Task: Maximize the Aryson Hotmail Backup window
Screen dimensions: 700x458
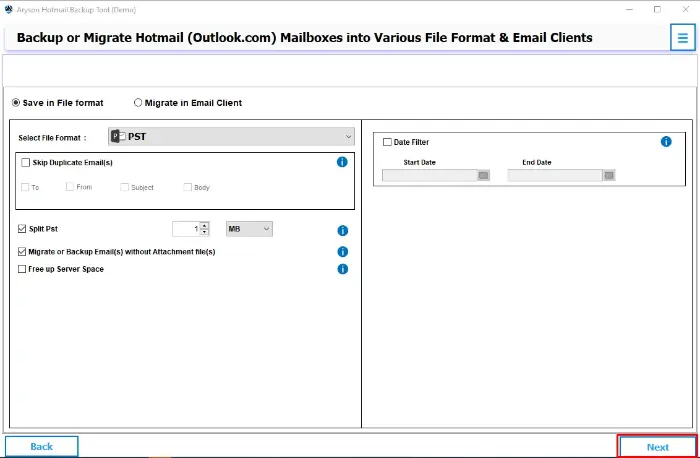Action: 657,9
